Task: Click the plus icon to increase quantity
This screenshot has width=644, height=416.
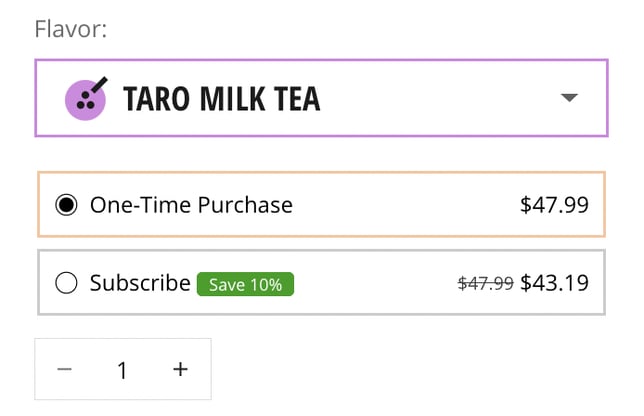Action: (x=180, y=369)
